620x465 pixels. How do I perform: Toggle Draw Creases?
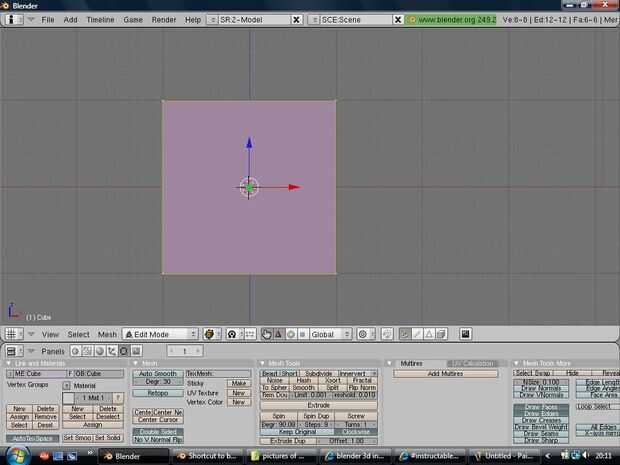tap(541, 420)
